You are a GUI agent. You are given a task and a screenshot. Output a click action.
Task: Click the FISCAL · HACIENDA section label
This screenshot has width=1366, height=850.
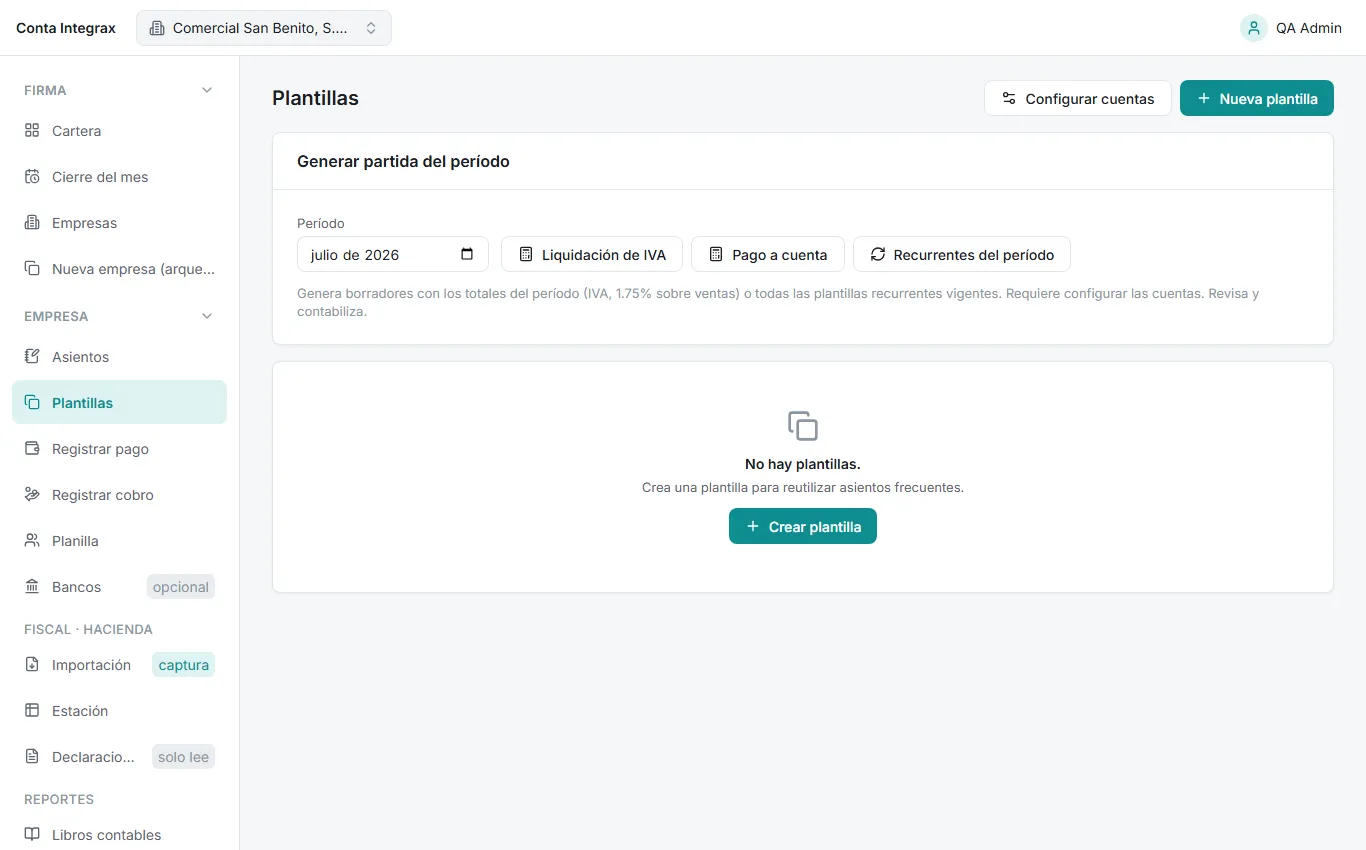[x=88, y=629]
